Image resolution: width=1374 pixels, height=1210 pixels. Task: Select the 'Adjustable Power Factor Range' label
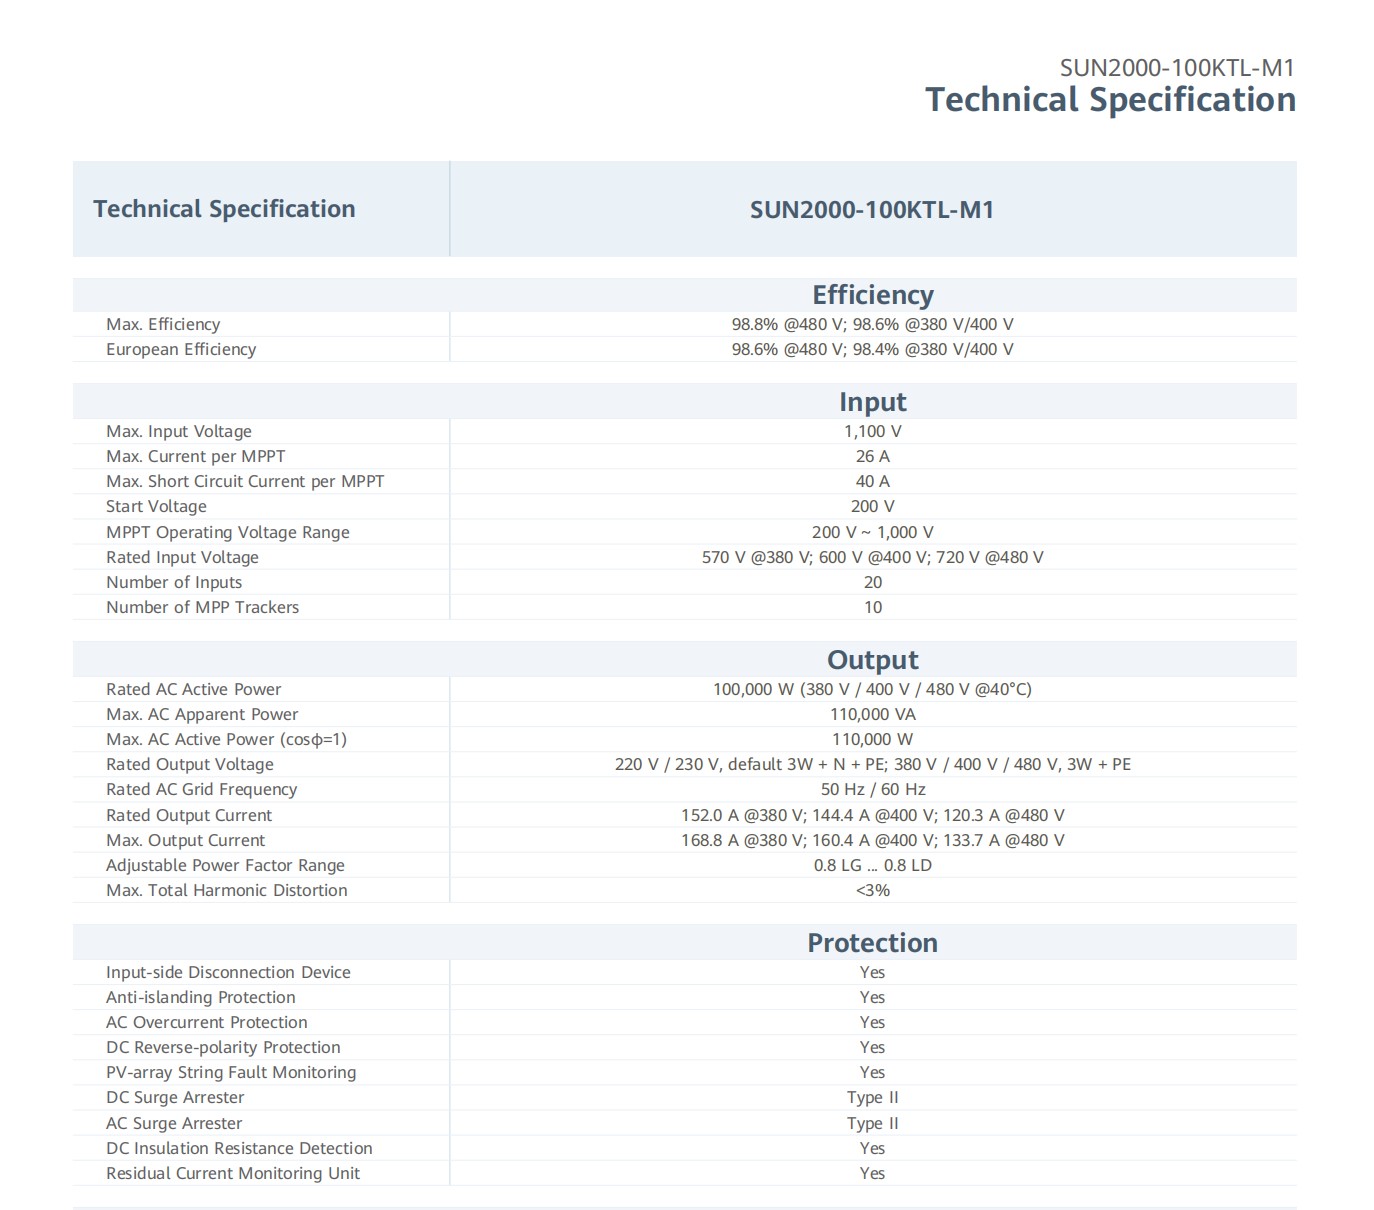pyautogui.click(x=226, y=865)
